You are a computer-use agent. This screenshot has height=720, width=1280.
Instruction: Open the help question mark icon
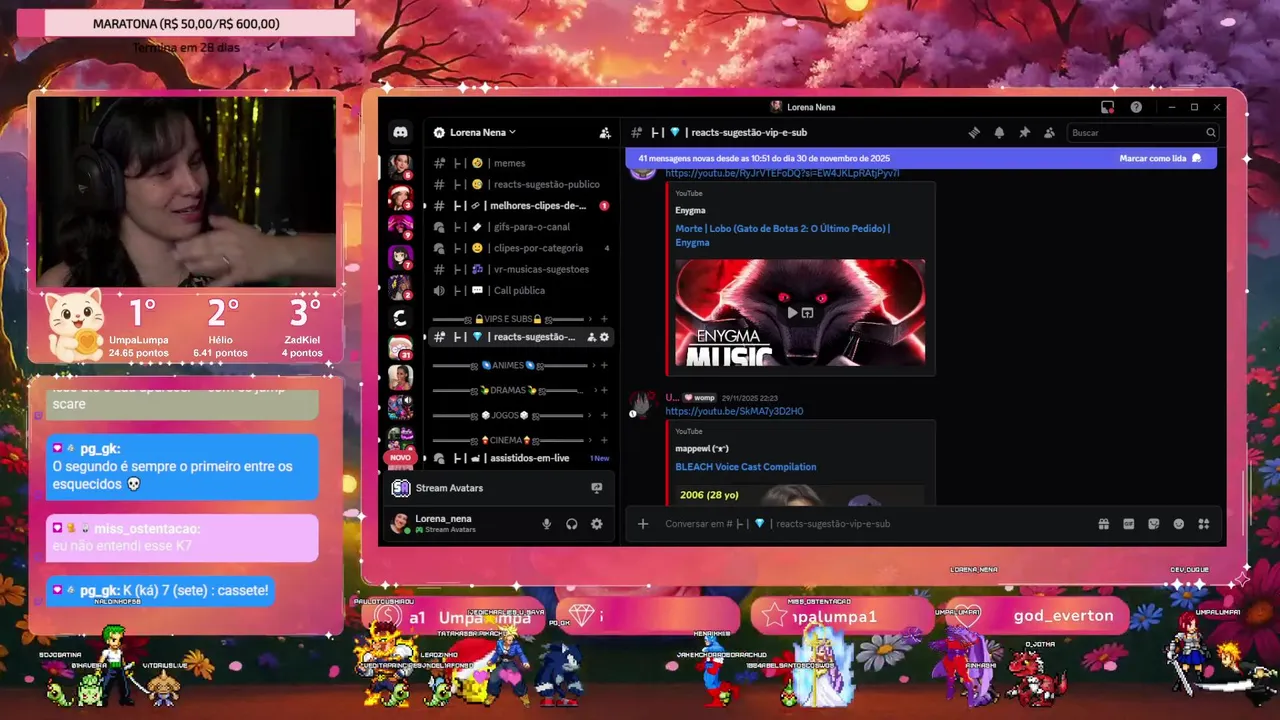click(x=1136, y=107)
